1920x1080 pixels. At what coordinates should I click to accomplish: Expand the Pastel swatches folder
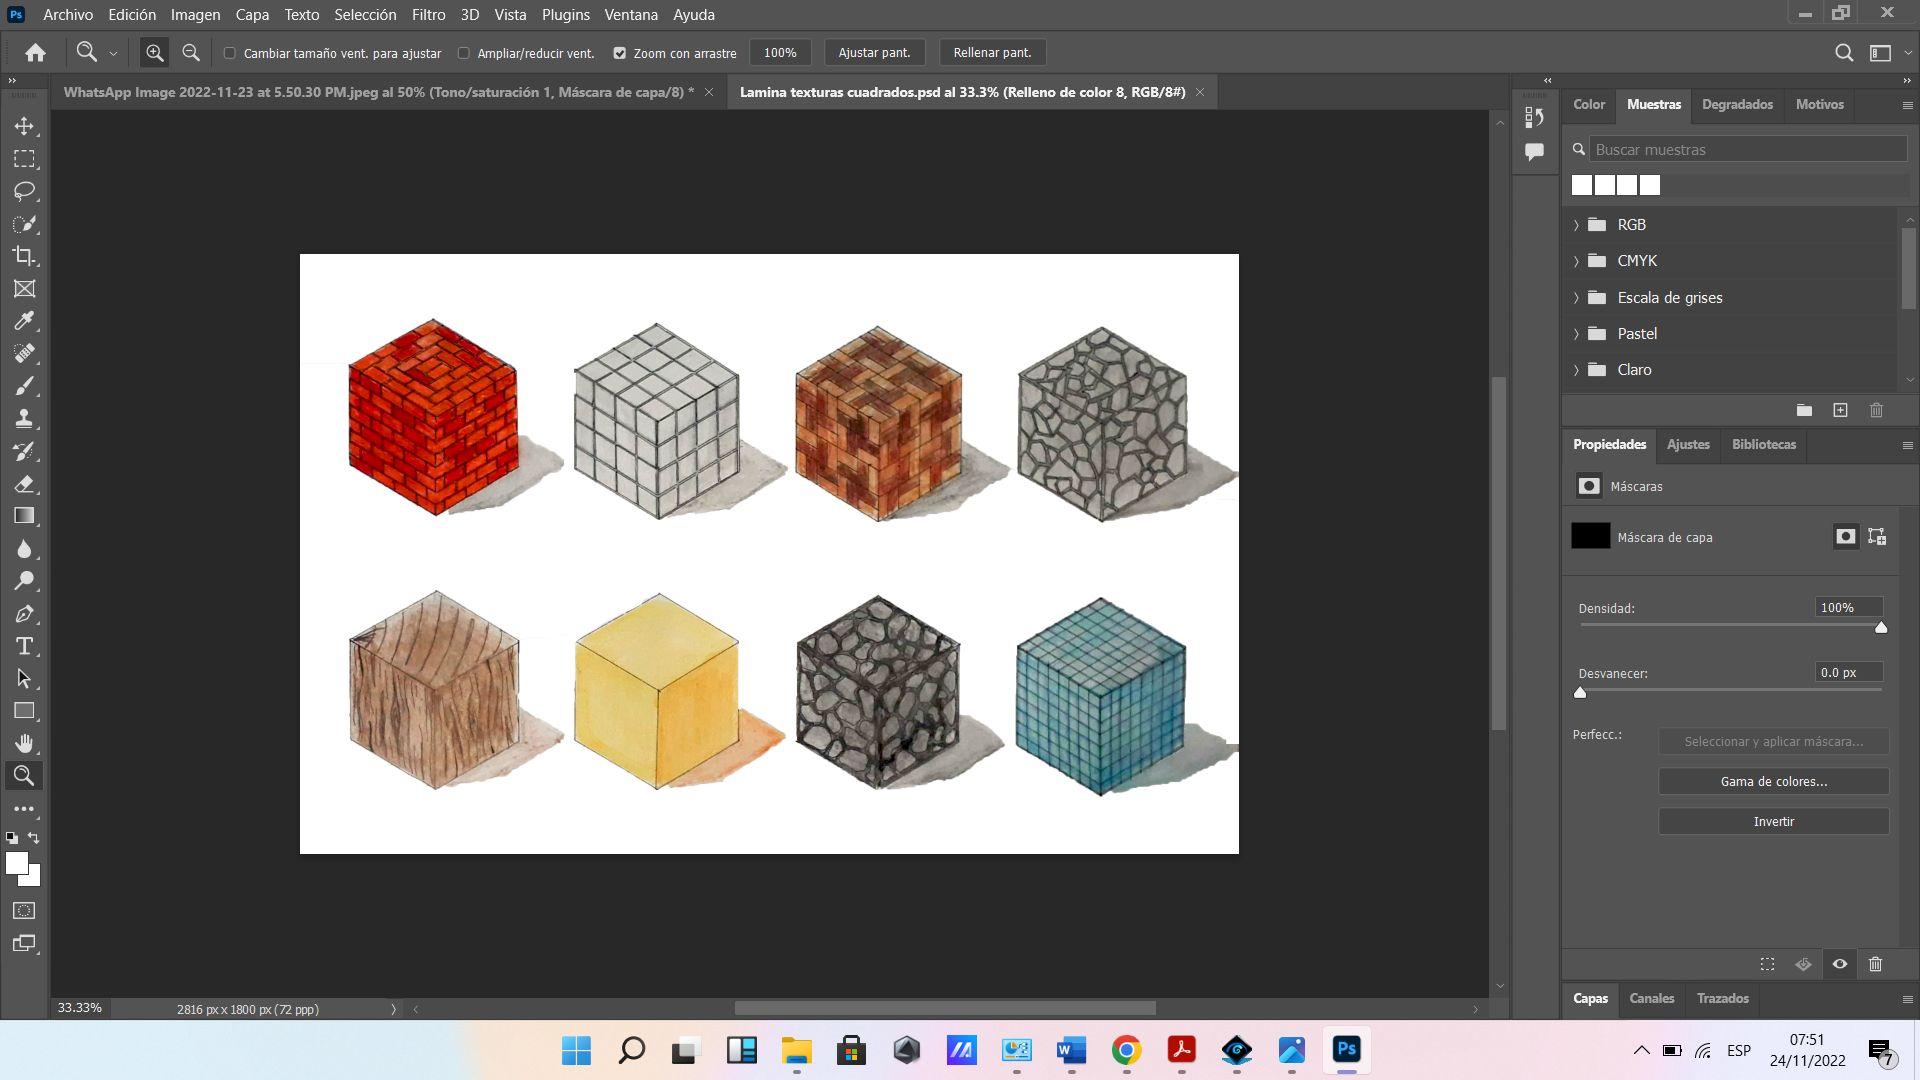click(1577, 334)
